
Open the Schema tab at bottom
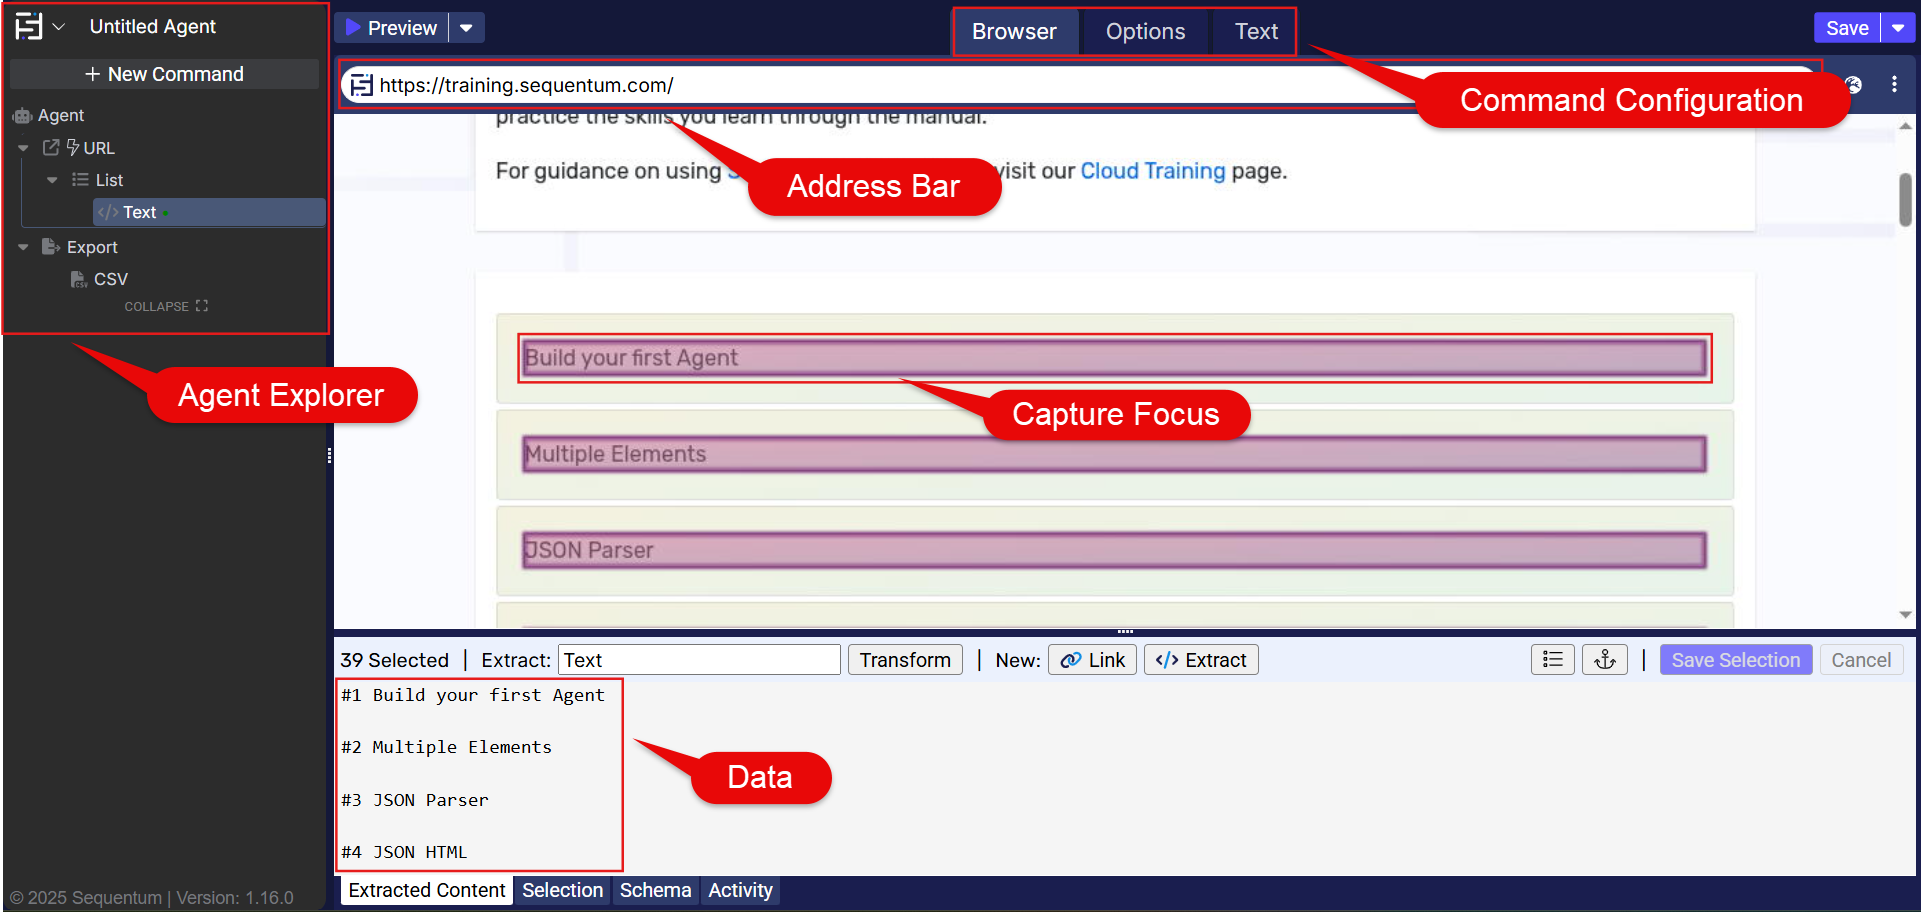655,890
